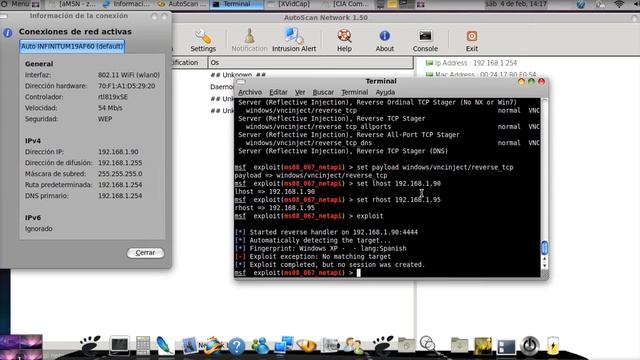Open the Menu button in top panel
The width and height of the screenshot is (640, 360).
click(x=20, y=4)
